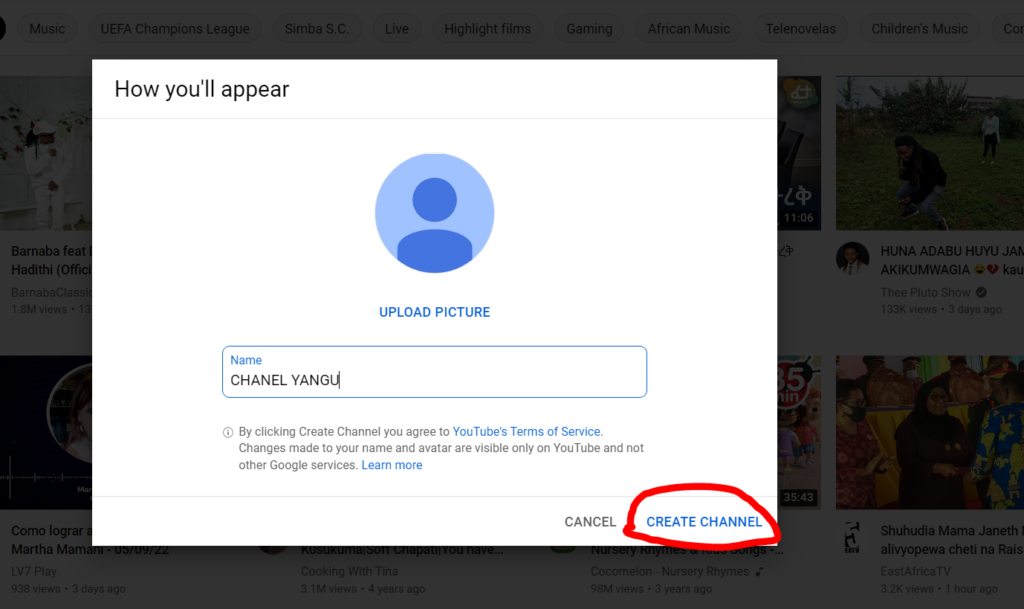Select the Highlight films chip
1024x609 pixels.
pyautogui.click(x=487, y=29)
